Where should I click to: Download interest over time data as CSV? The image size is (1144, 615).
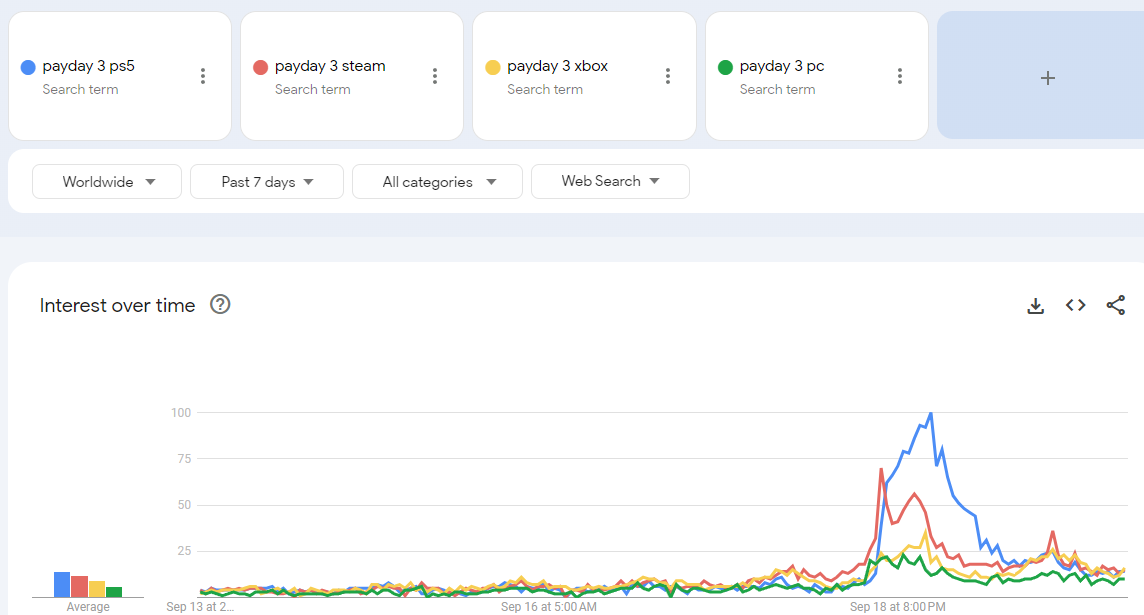pos(1035,306)
